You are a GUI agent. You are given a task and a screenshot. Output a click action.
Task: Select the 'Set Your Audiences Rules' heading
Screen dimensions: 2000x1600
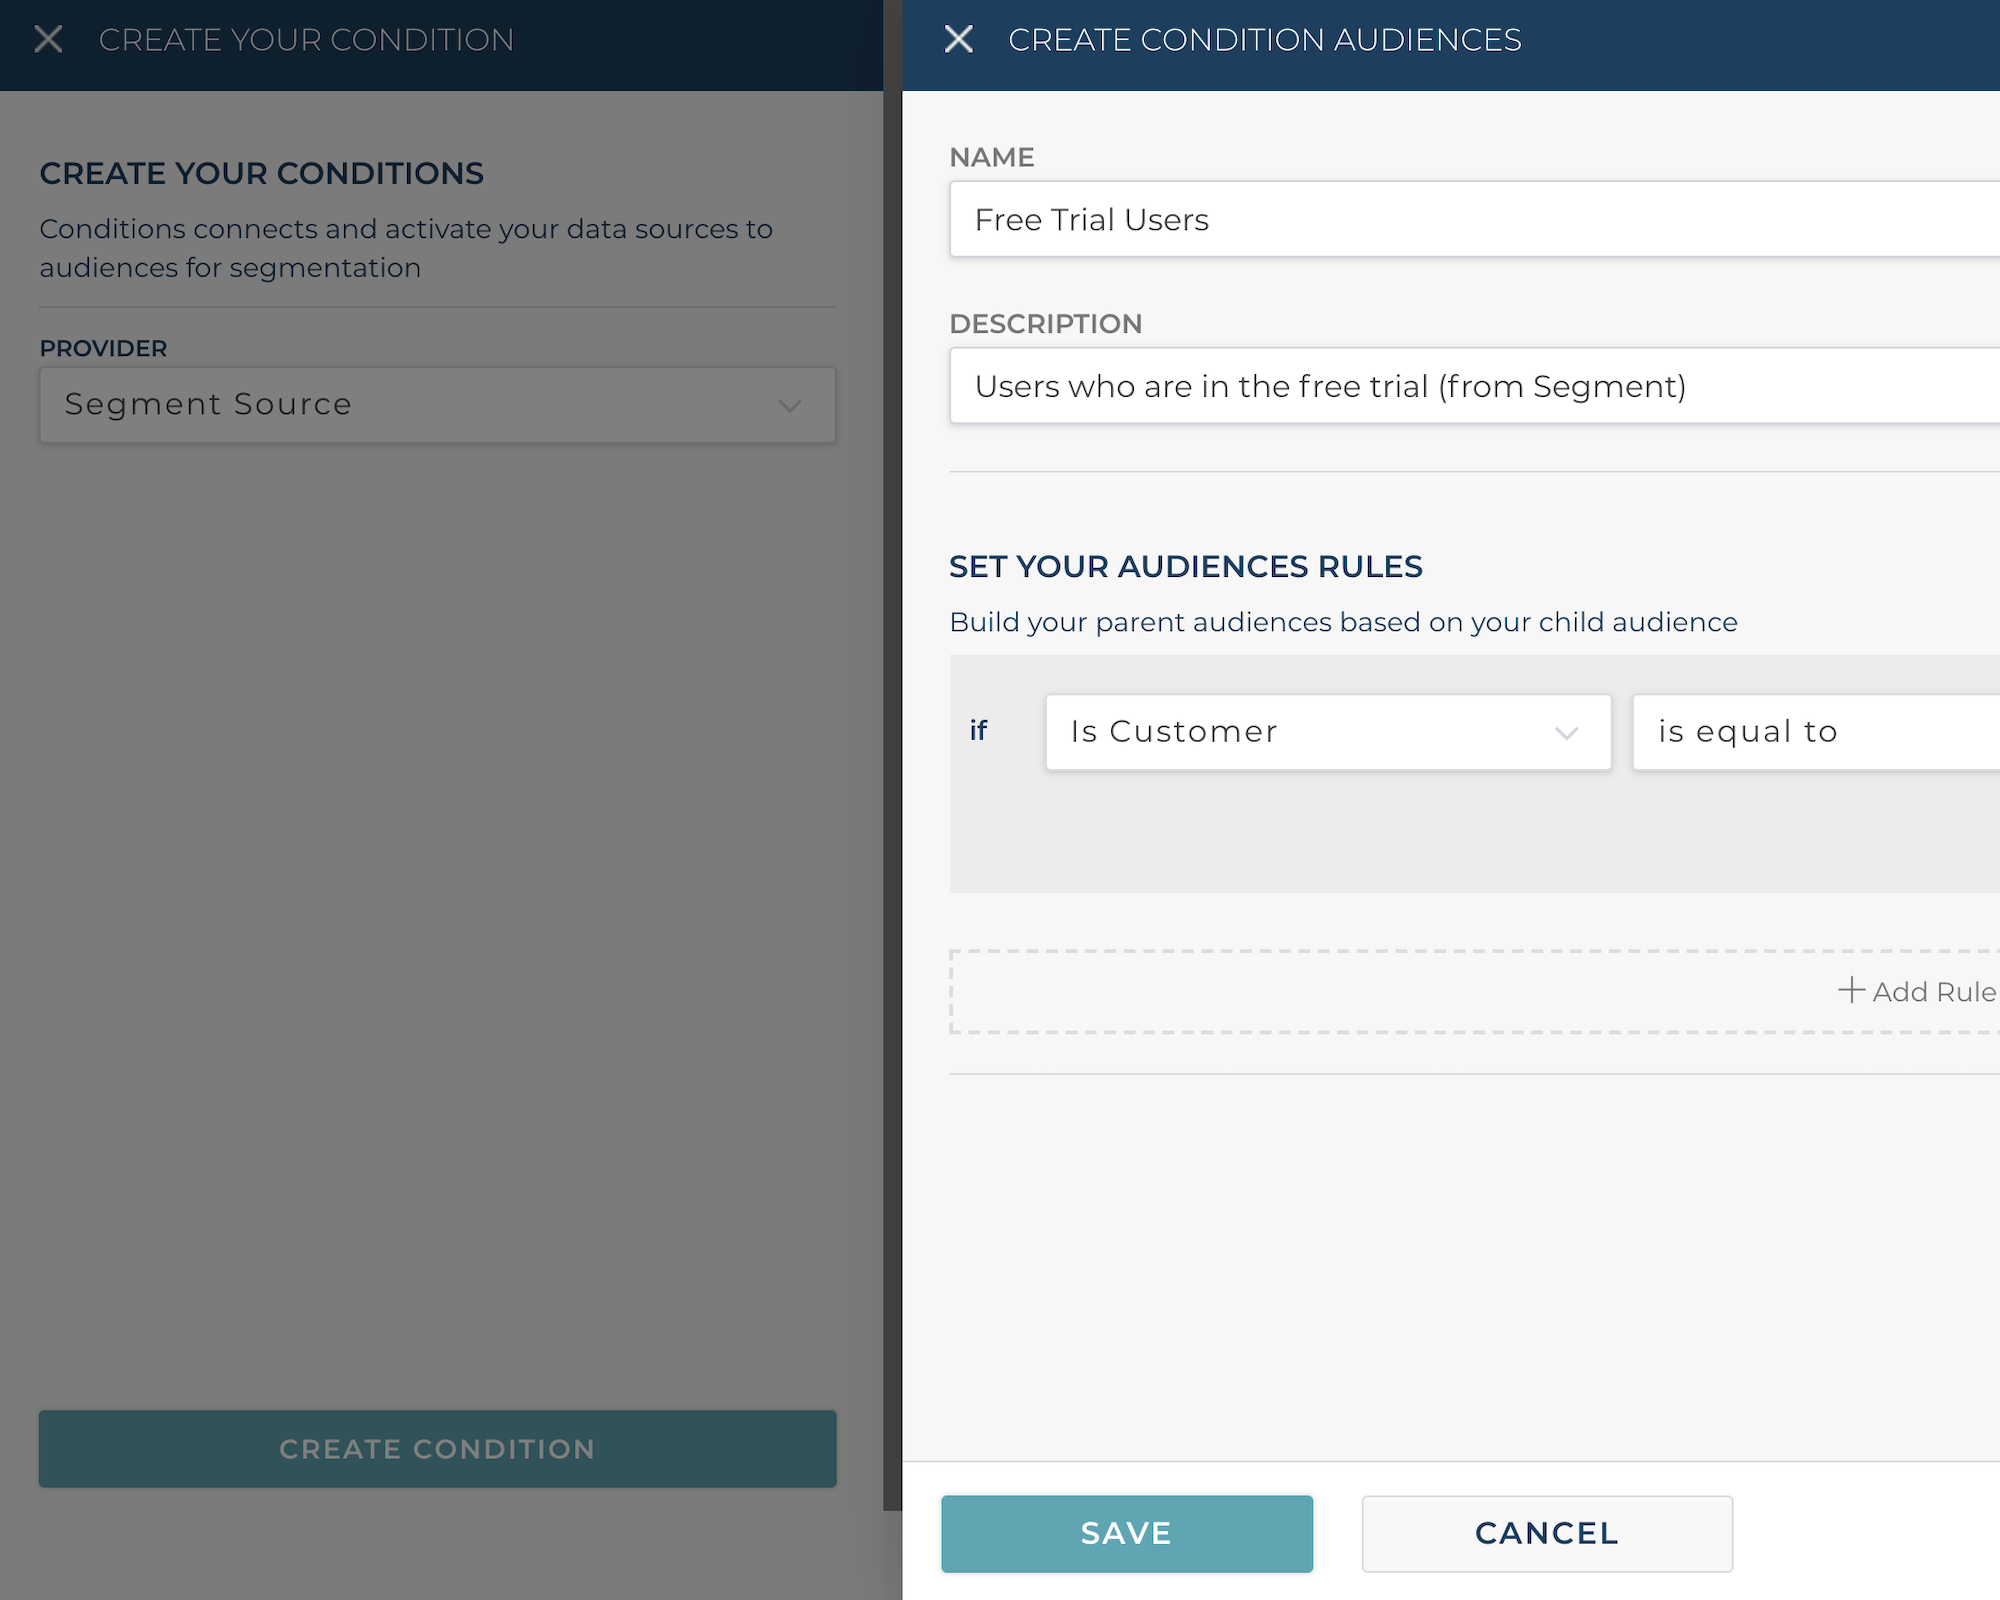[1186, 567]
